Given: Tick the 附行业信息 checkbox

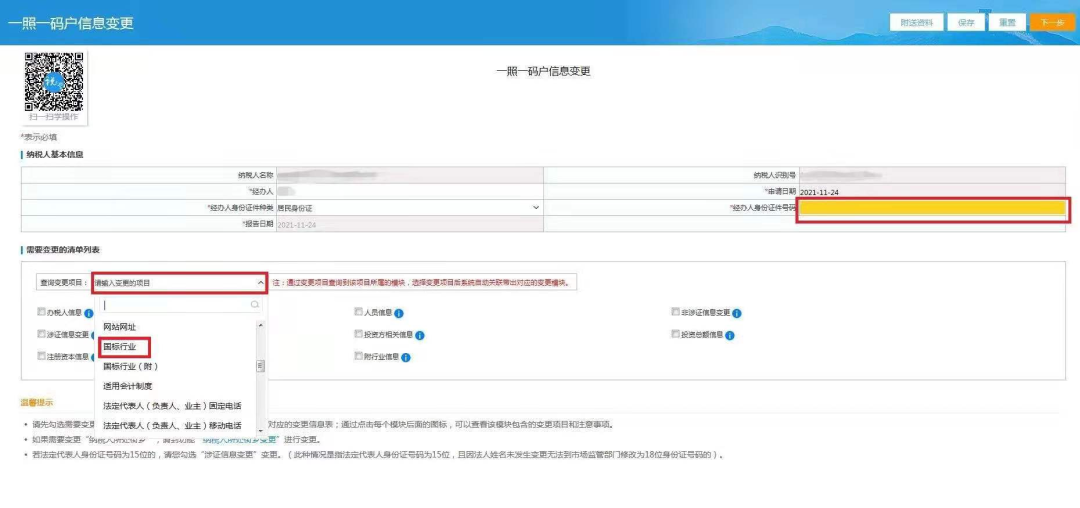Looking at the screenshot, I should coord(358,356).
